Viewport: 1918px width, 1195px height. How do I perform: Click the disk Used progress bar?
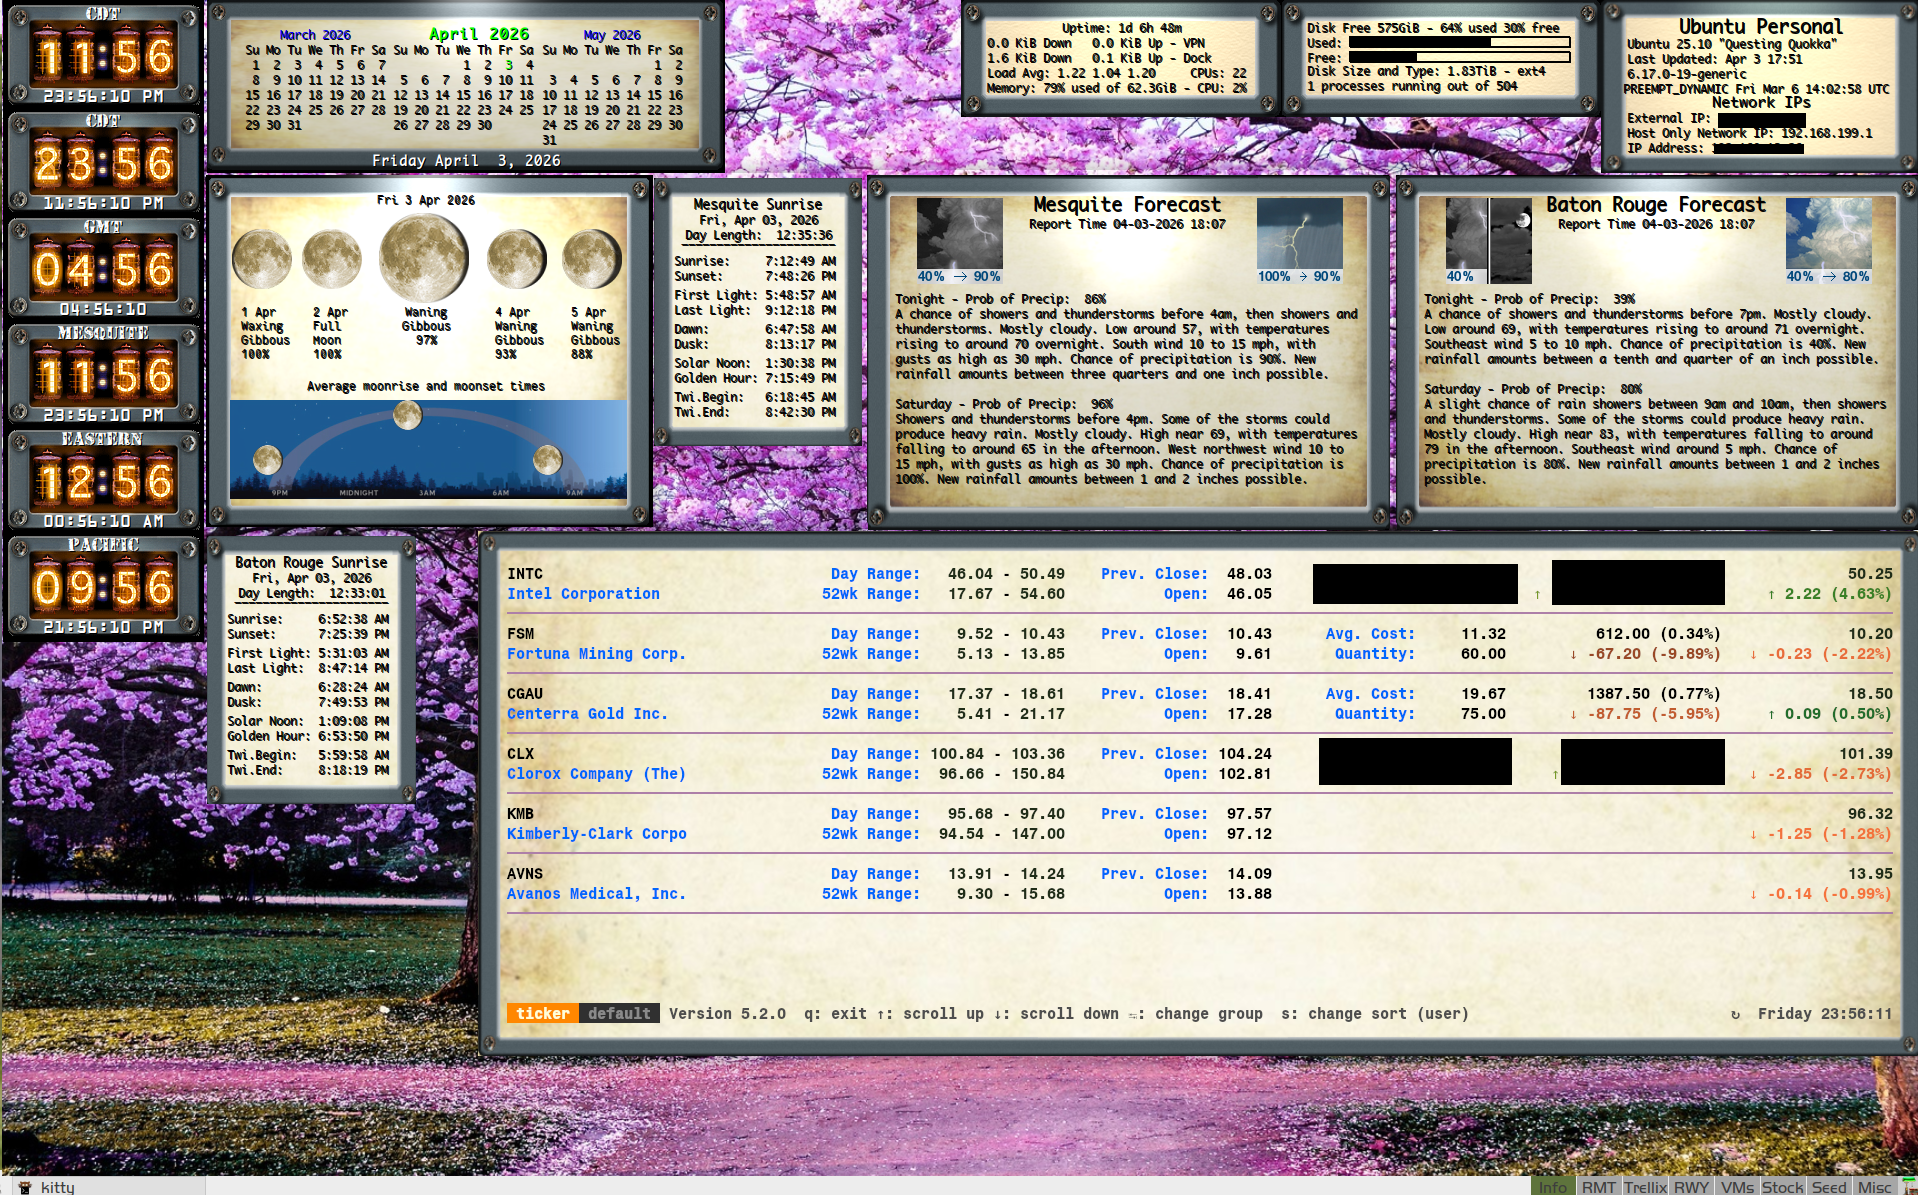coord(1459,43)
